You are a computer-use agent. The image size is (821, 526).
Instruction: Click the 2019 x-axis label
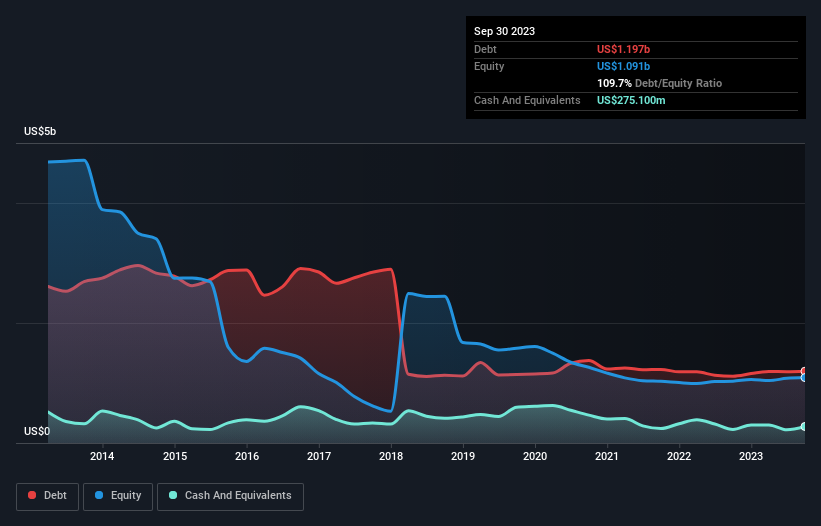tap(463, 456)
